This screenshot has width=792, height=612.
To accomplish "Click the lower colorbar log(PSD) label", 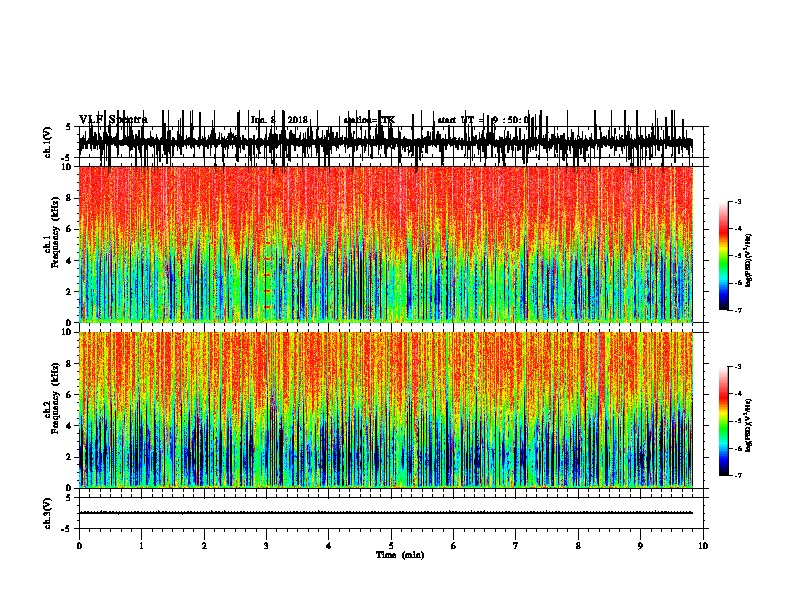I will tap(748, 425).
